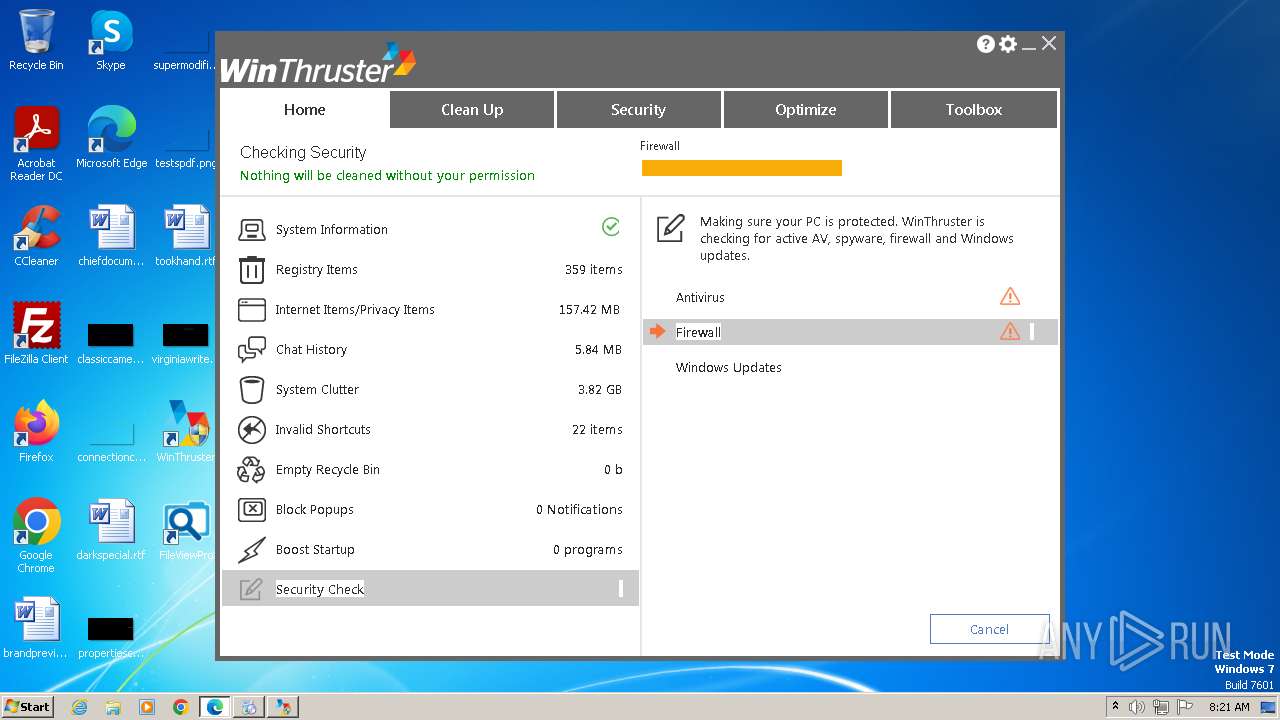
Task: Select the Windows Updates check item
Action: click(728, 367)
